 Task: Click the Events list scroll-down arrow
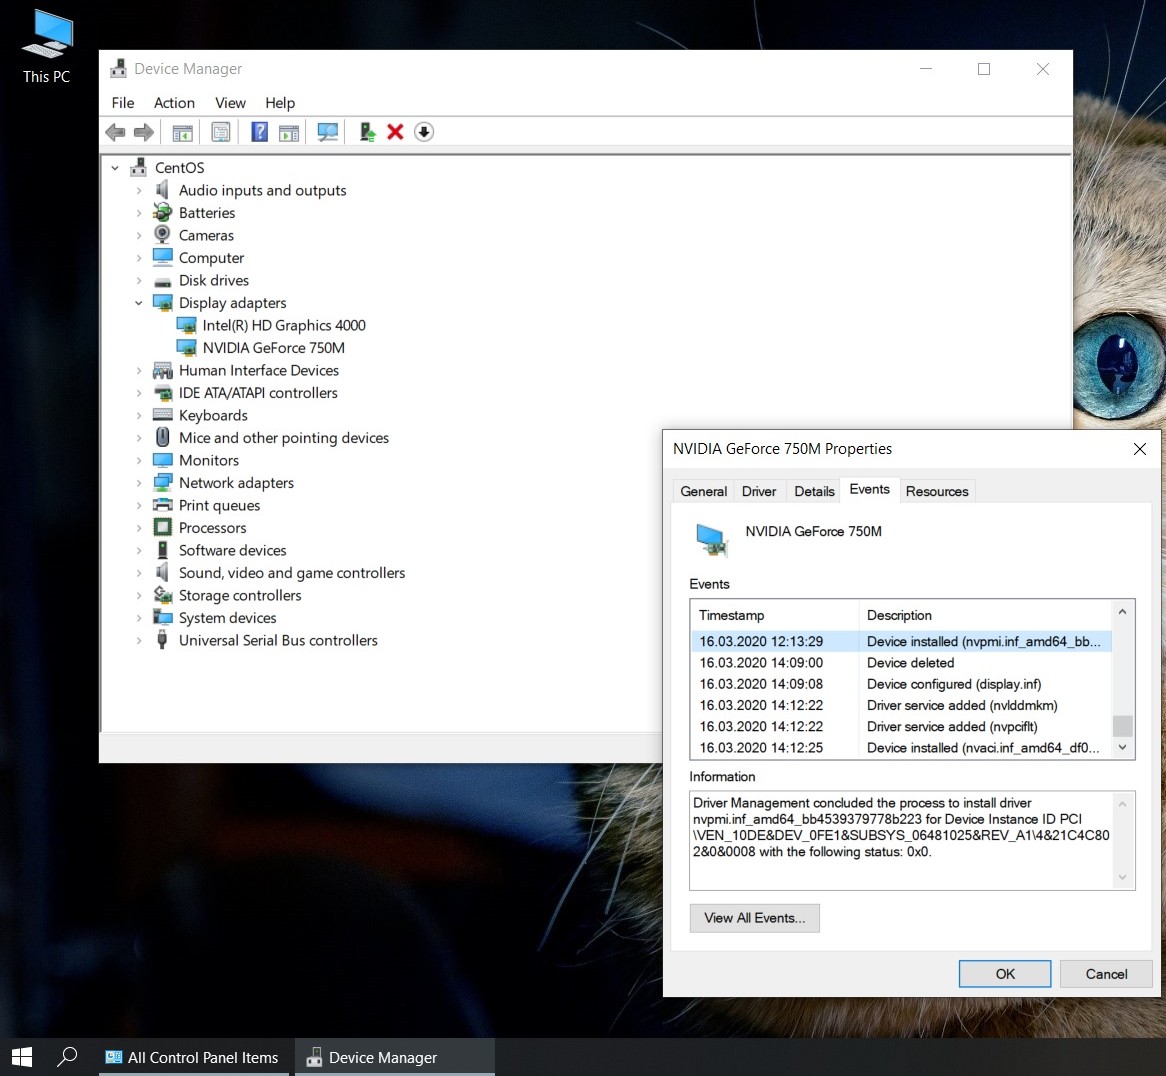click(x=1122, y=747)
